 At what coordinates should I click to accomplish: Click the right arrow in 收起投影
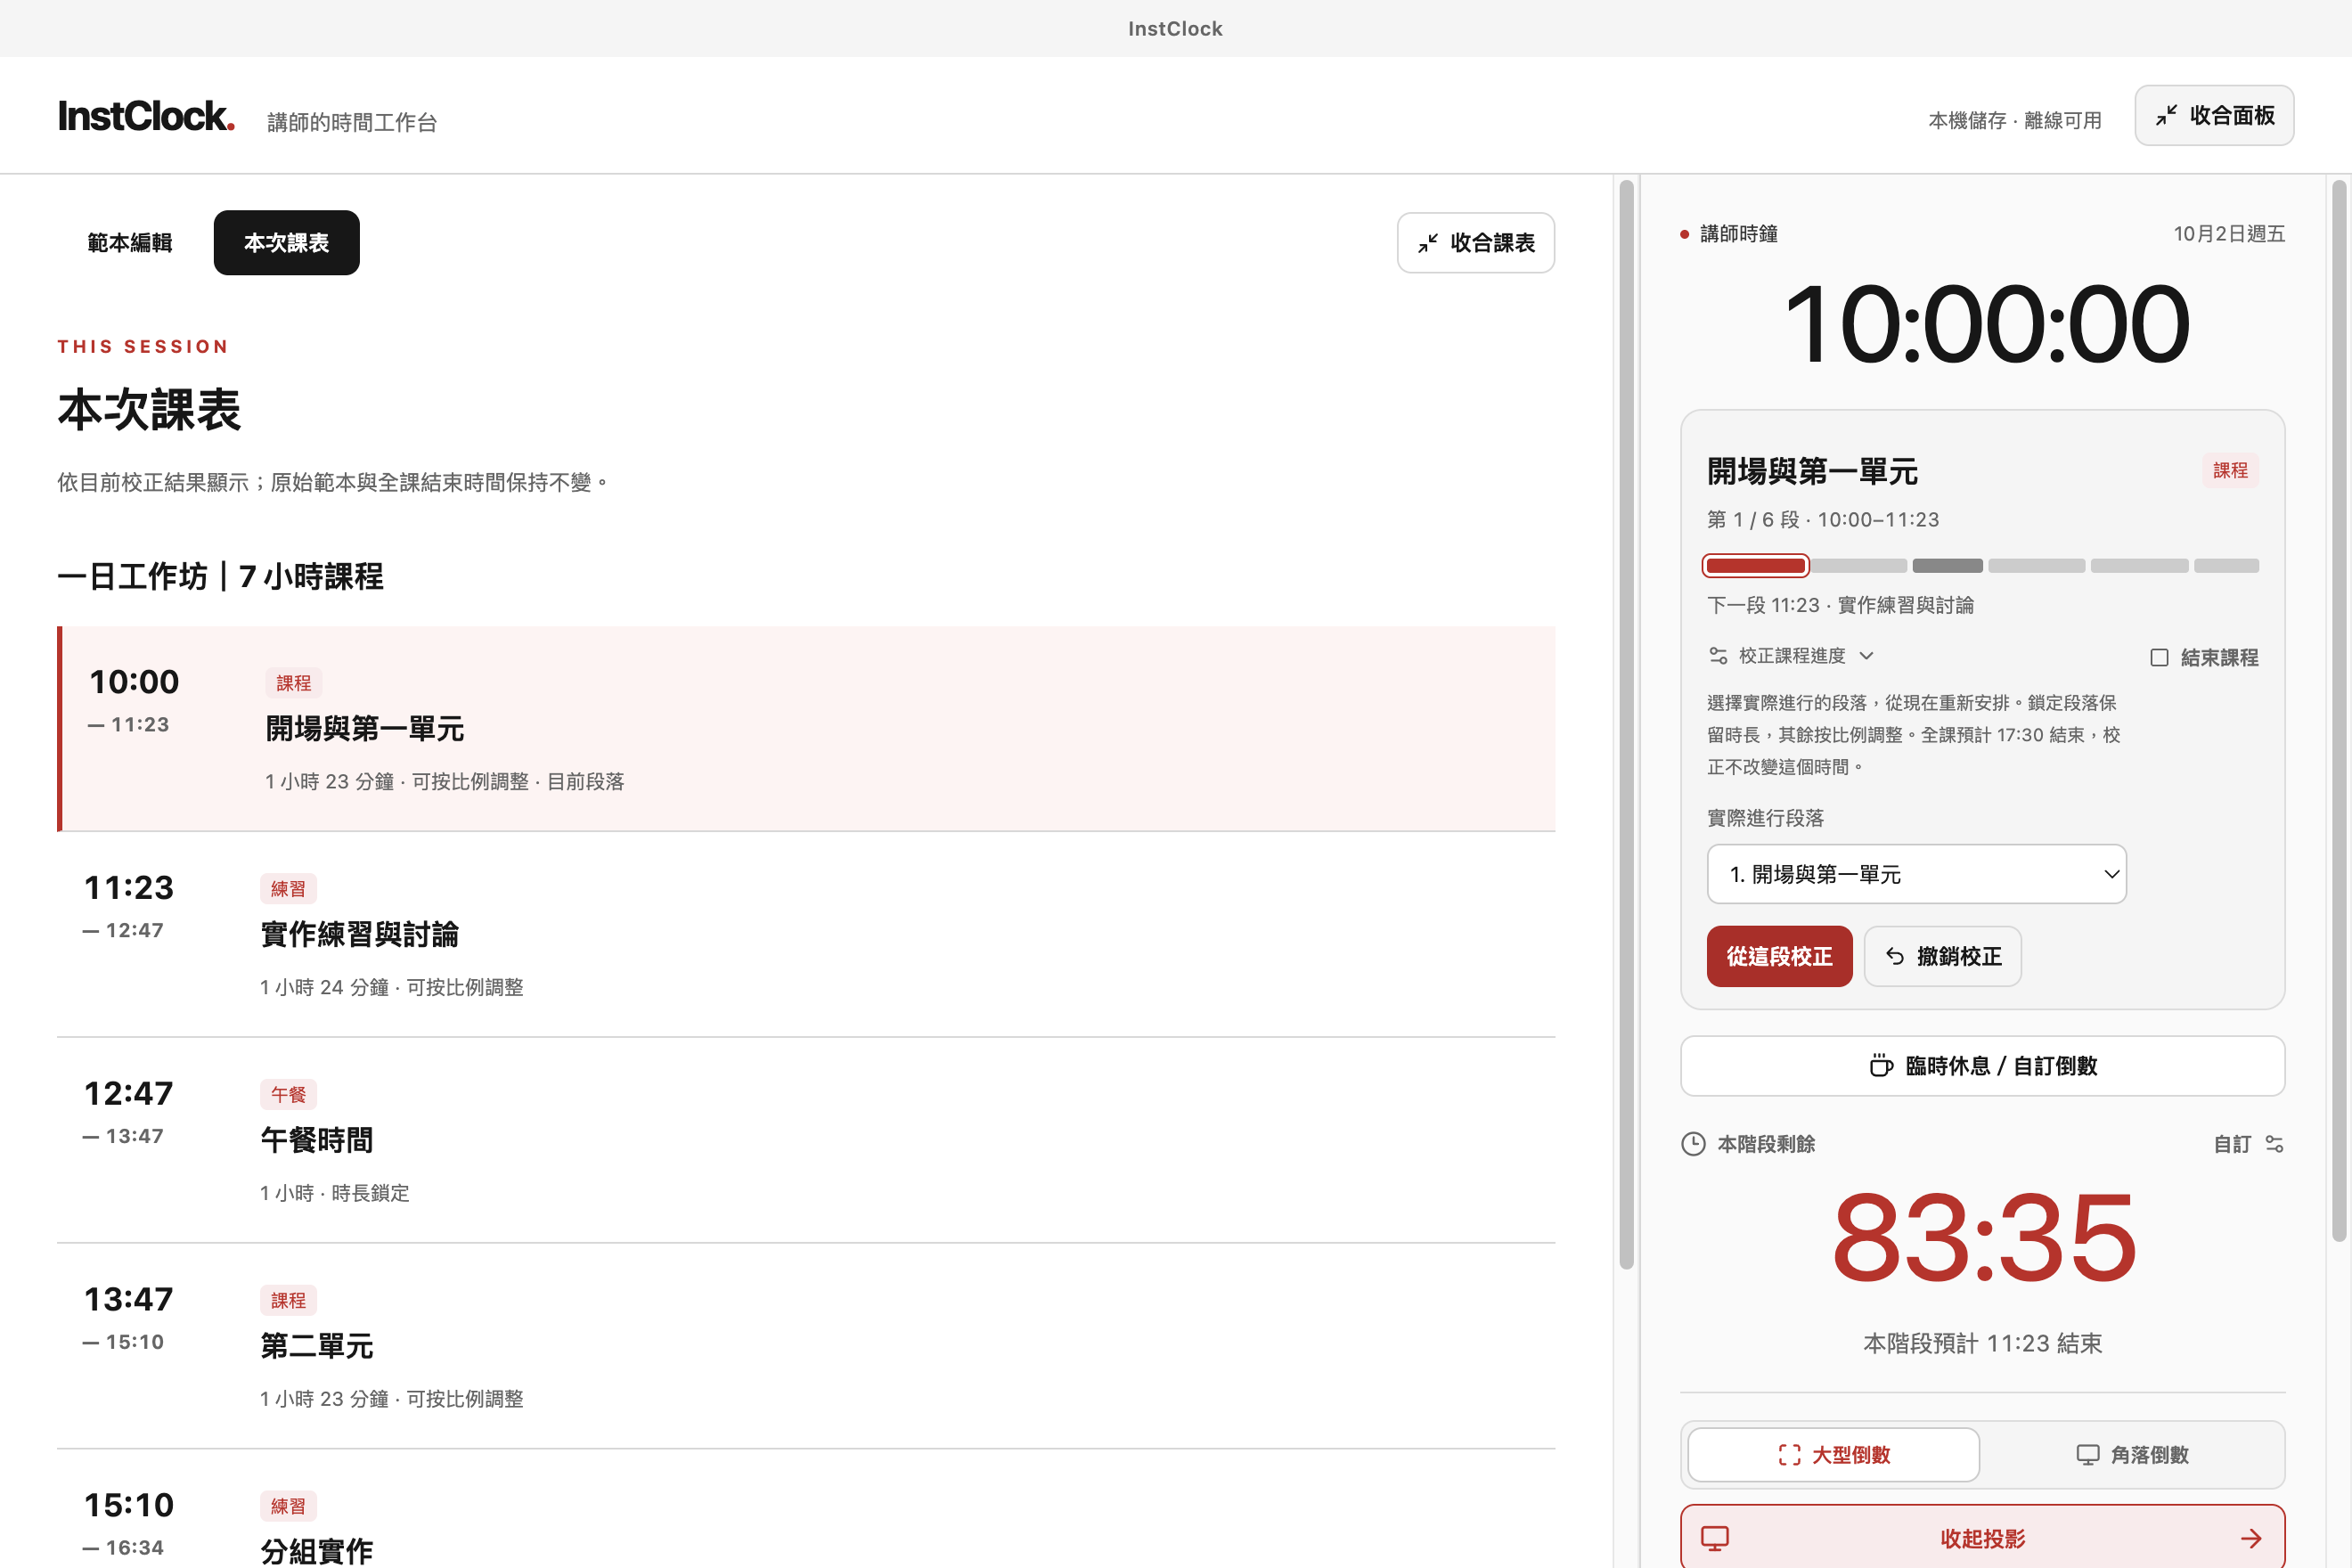pos(2251,1538)
